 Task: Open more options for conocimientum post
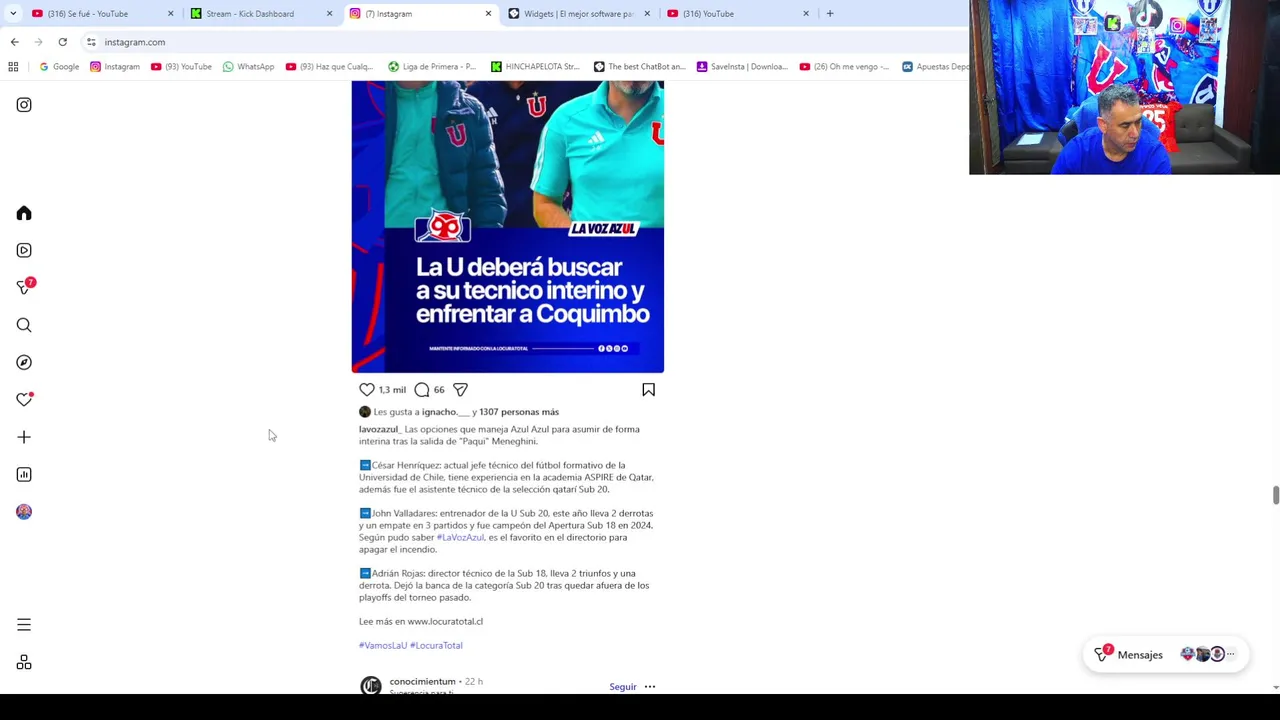[x=650, y=687]
